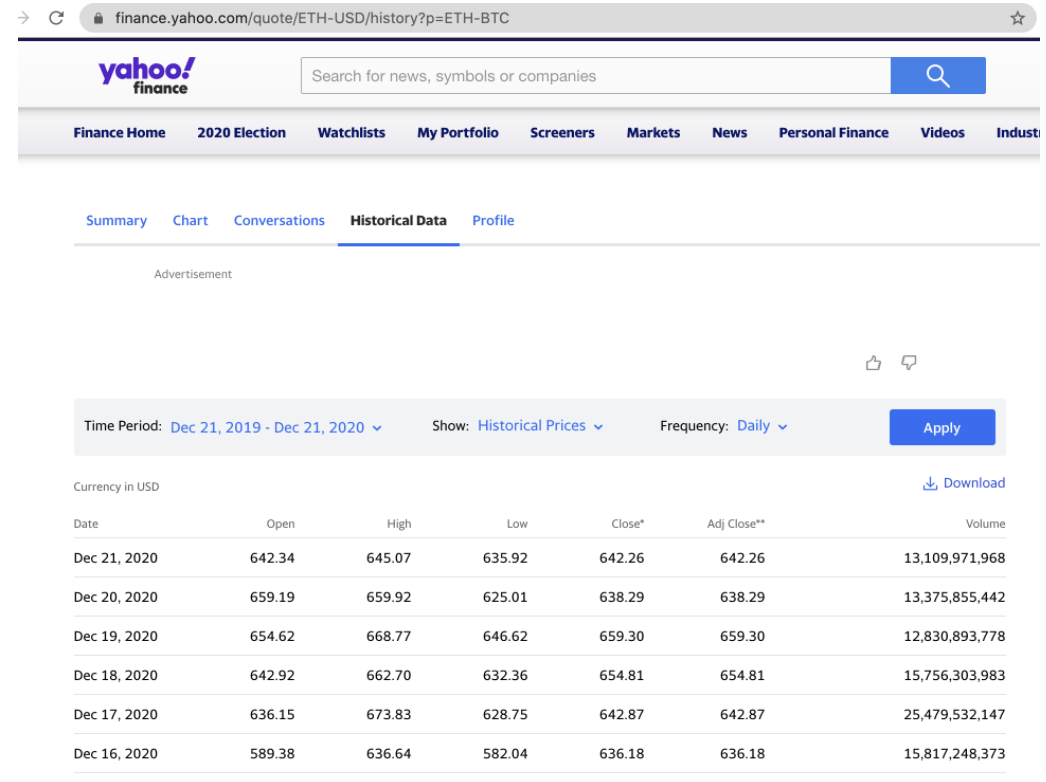Click the Open column header

(x=280, y=524)
